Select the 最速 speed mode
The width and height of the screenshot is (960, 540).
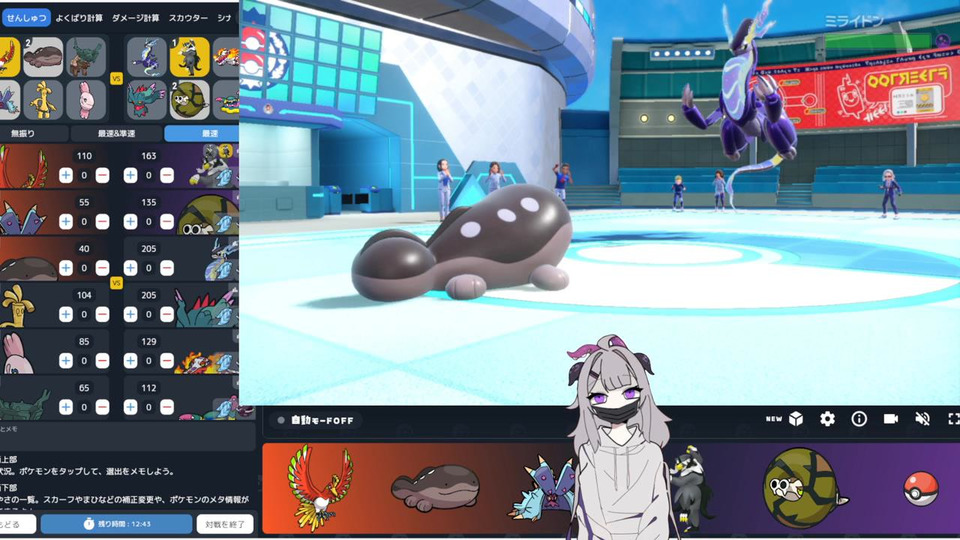(202, 133)
